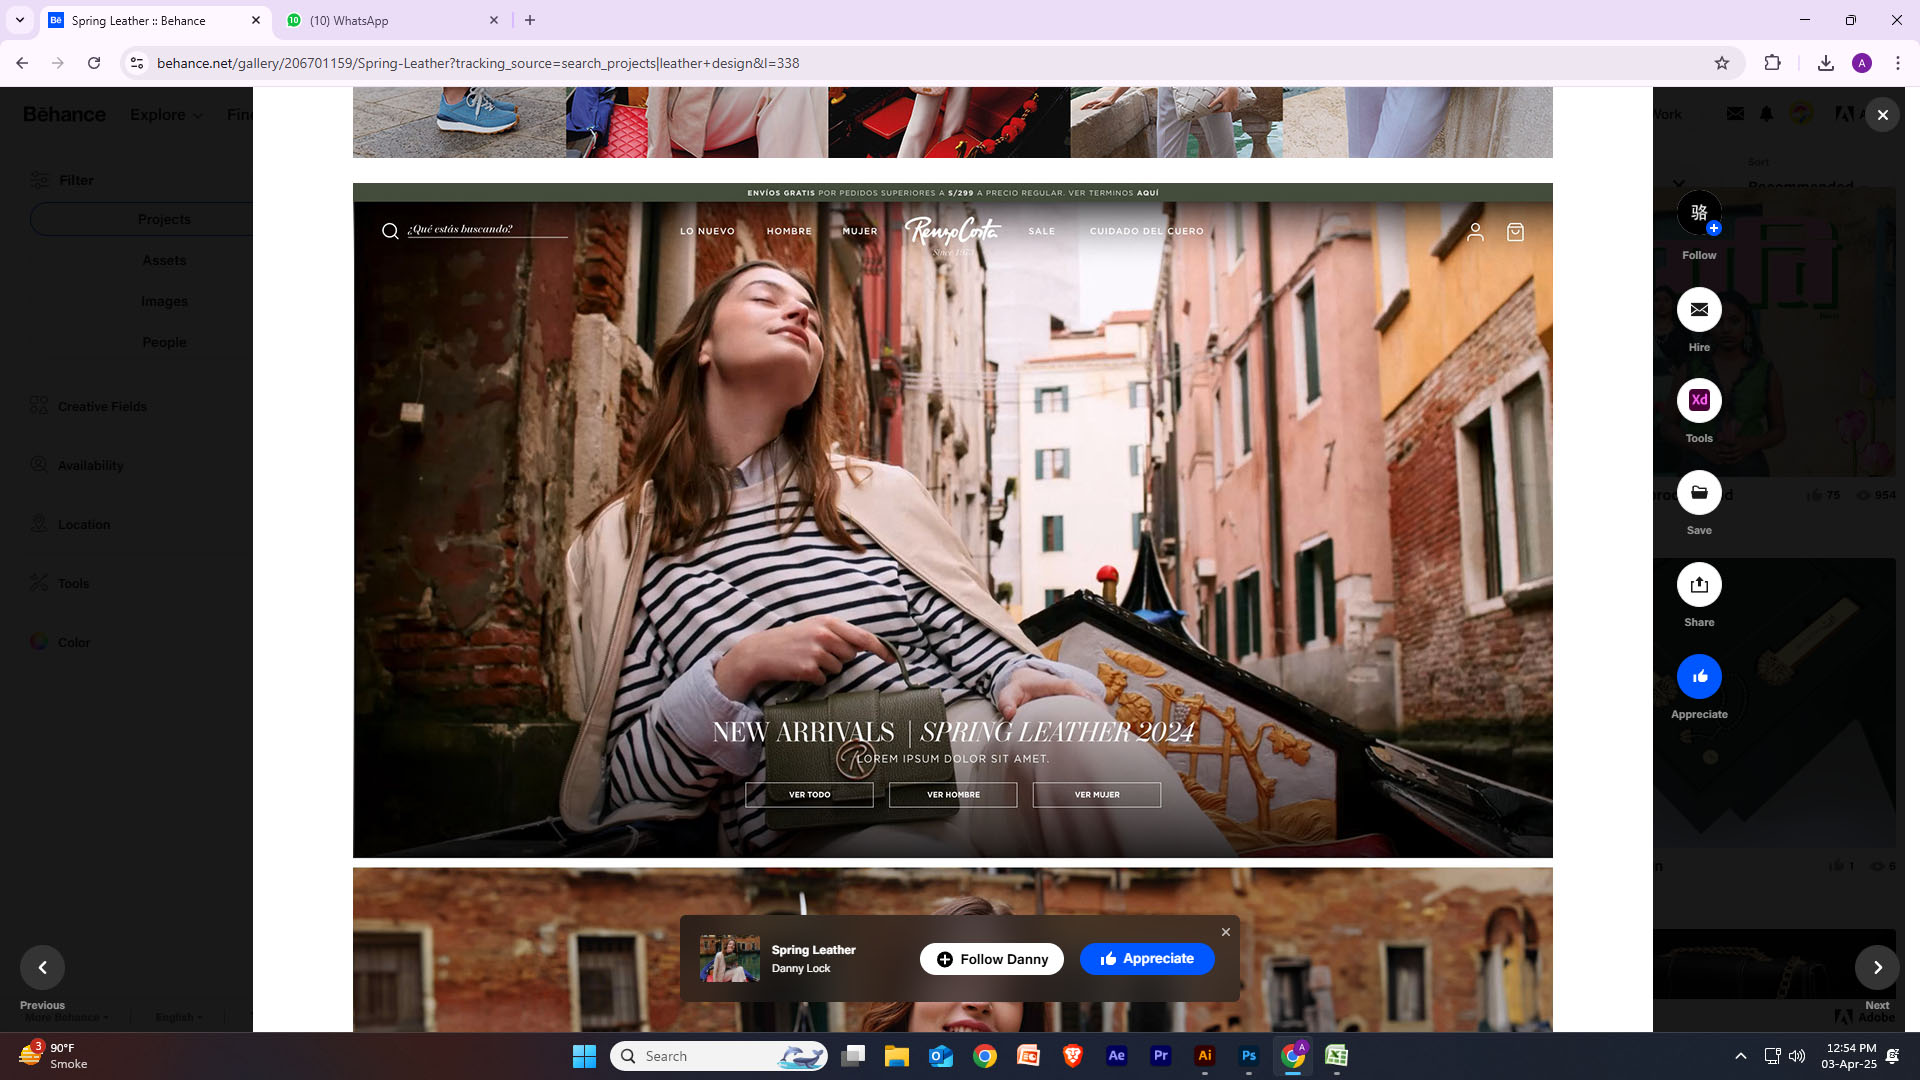Go to the Next project arrow

[1877, 967]
